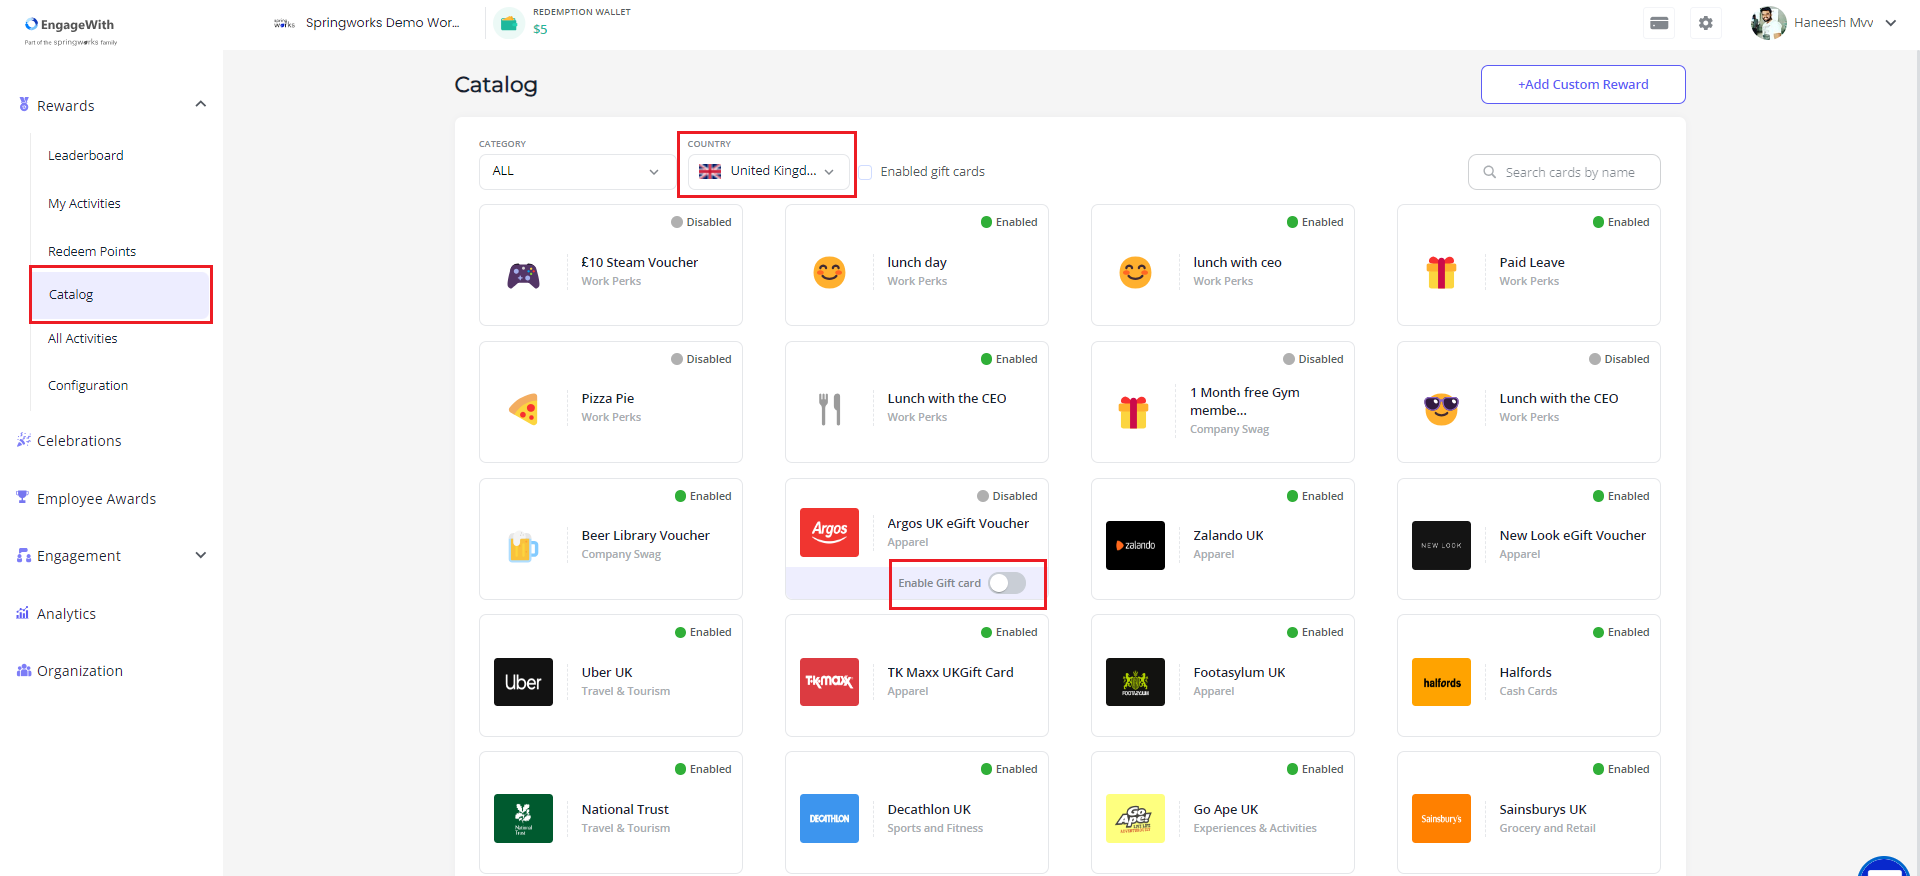Click the Pizza Pie slice icon
The image size is (1920, 876).
pyautogui.click(x=523, y=408)
